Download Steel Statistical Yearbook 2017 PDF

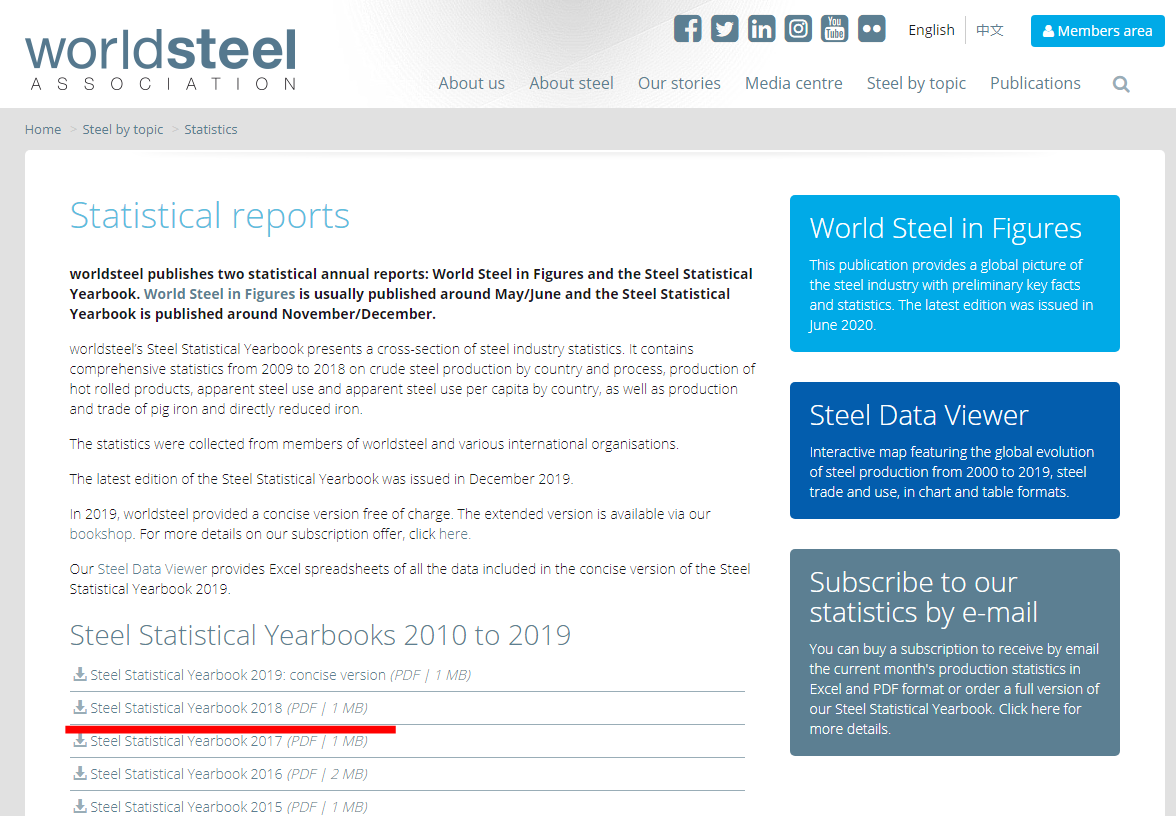pos(229,741)
